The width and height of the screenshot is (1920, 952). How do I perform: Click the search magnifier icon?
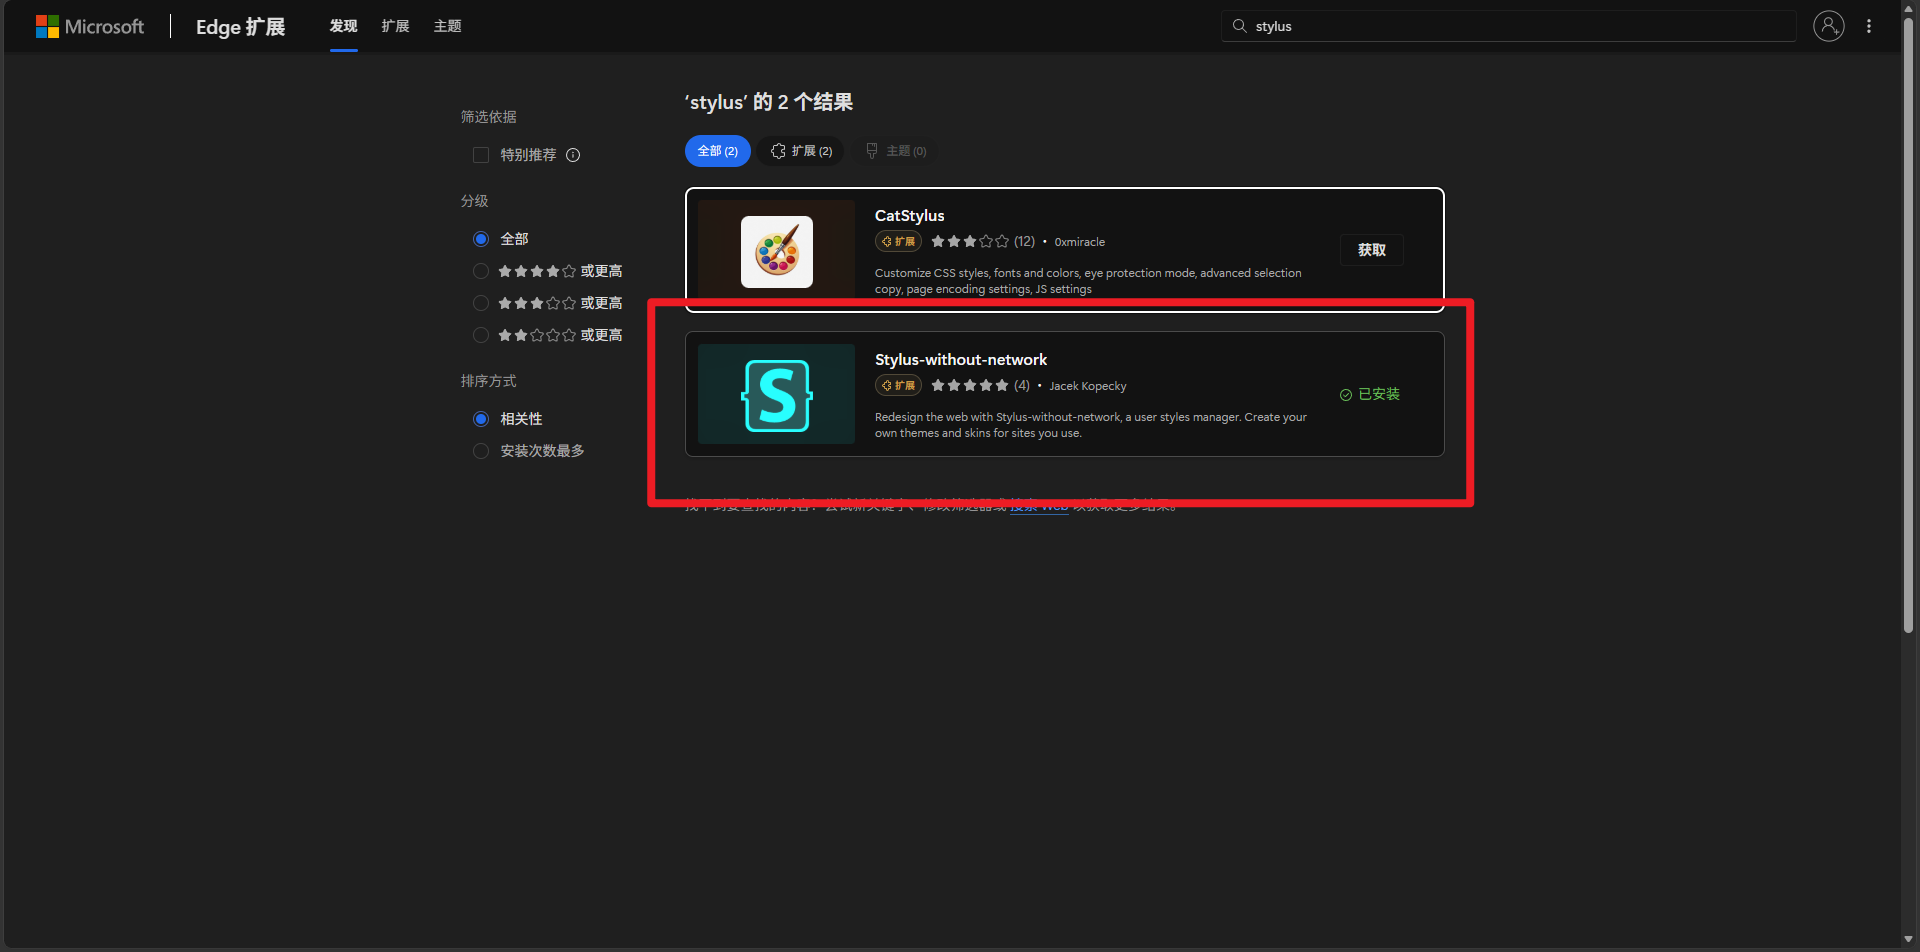point(1239,26)
